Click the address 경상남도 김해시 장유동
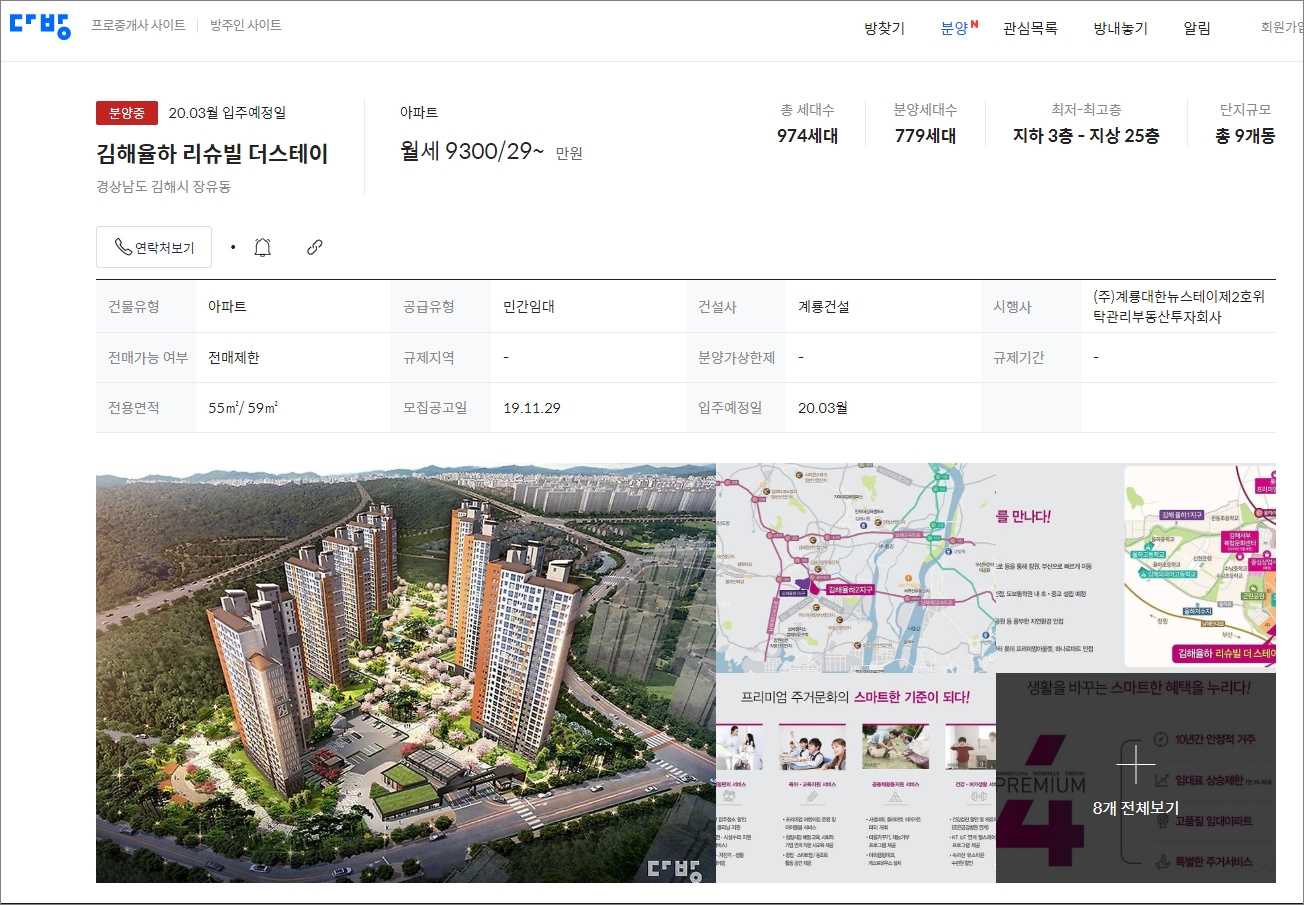The height and width of the screenshot is (905, 1304). 164,186
